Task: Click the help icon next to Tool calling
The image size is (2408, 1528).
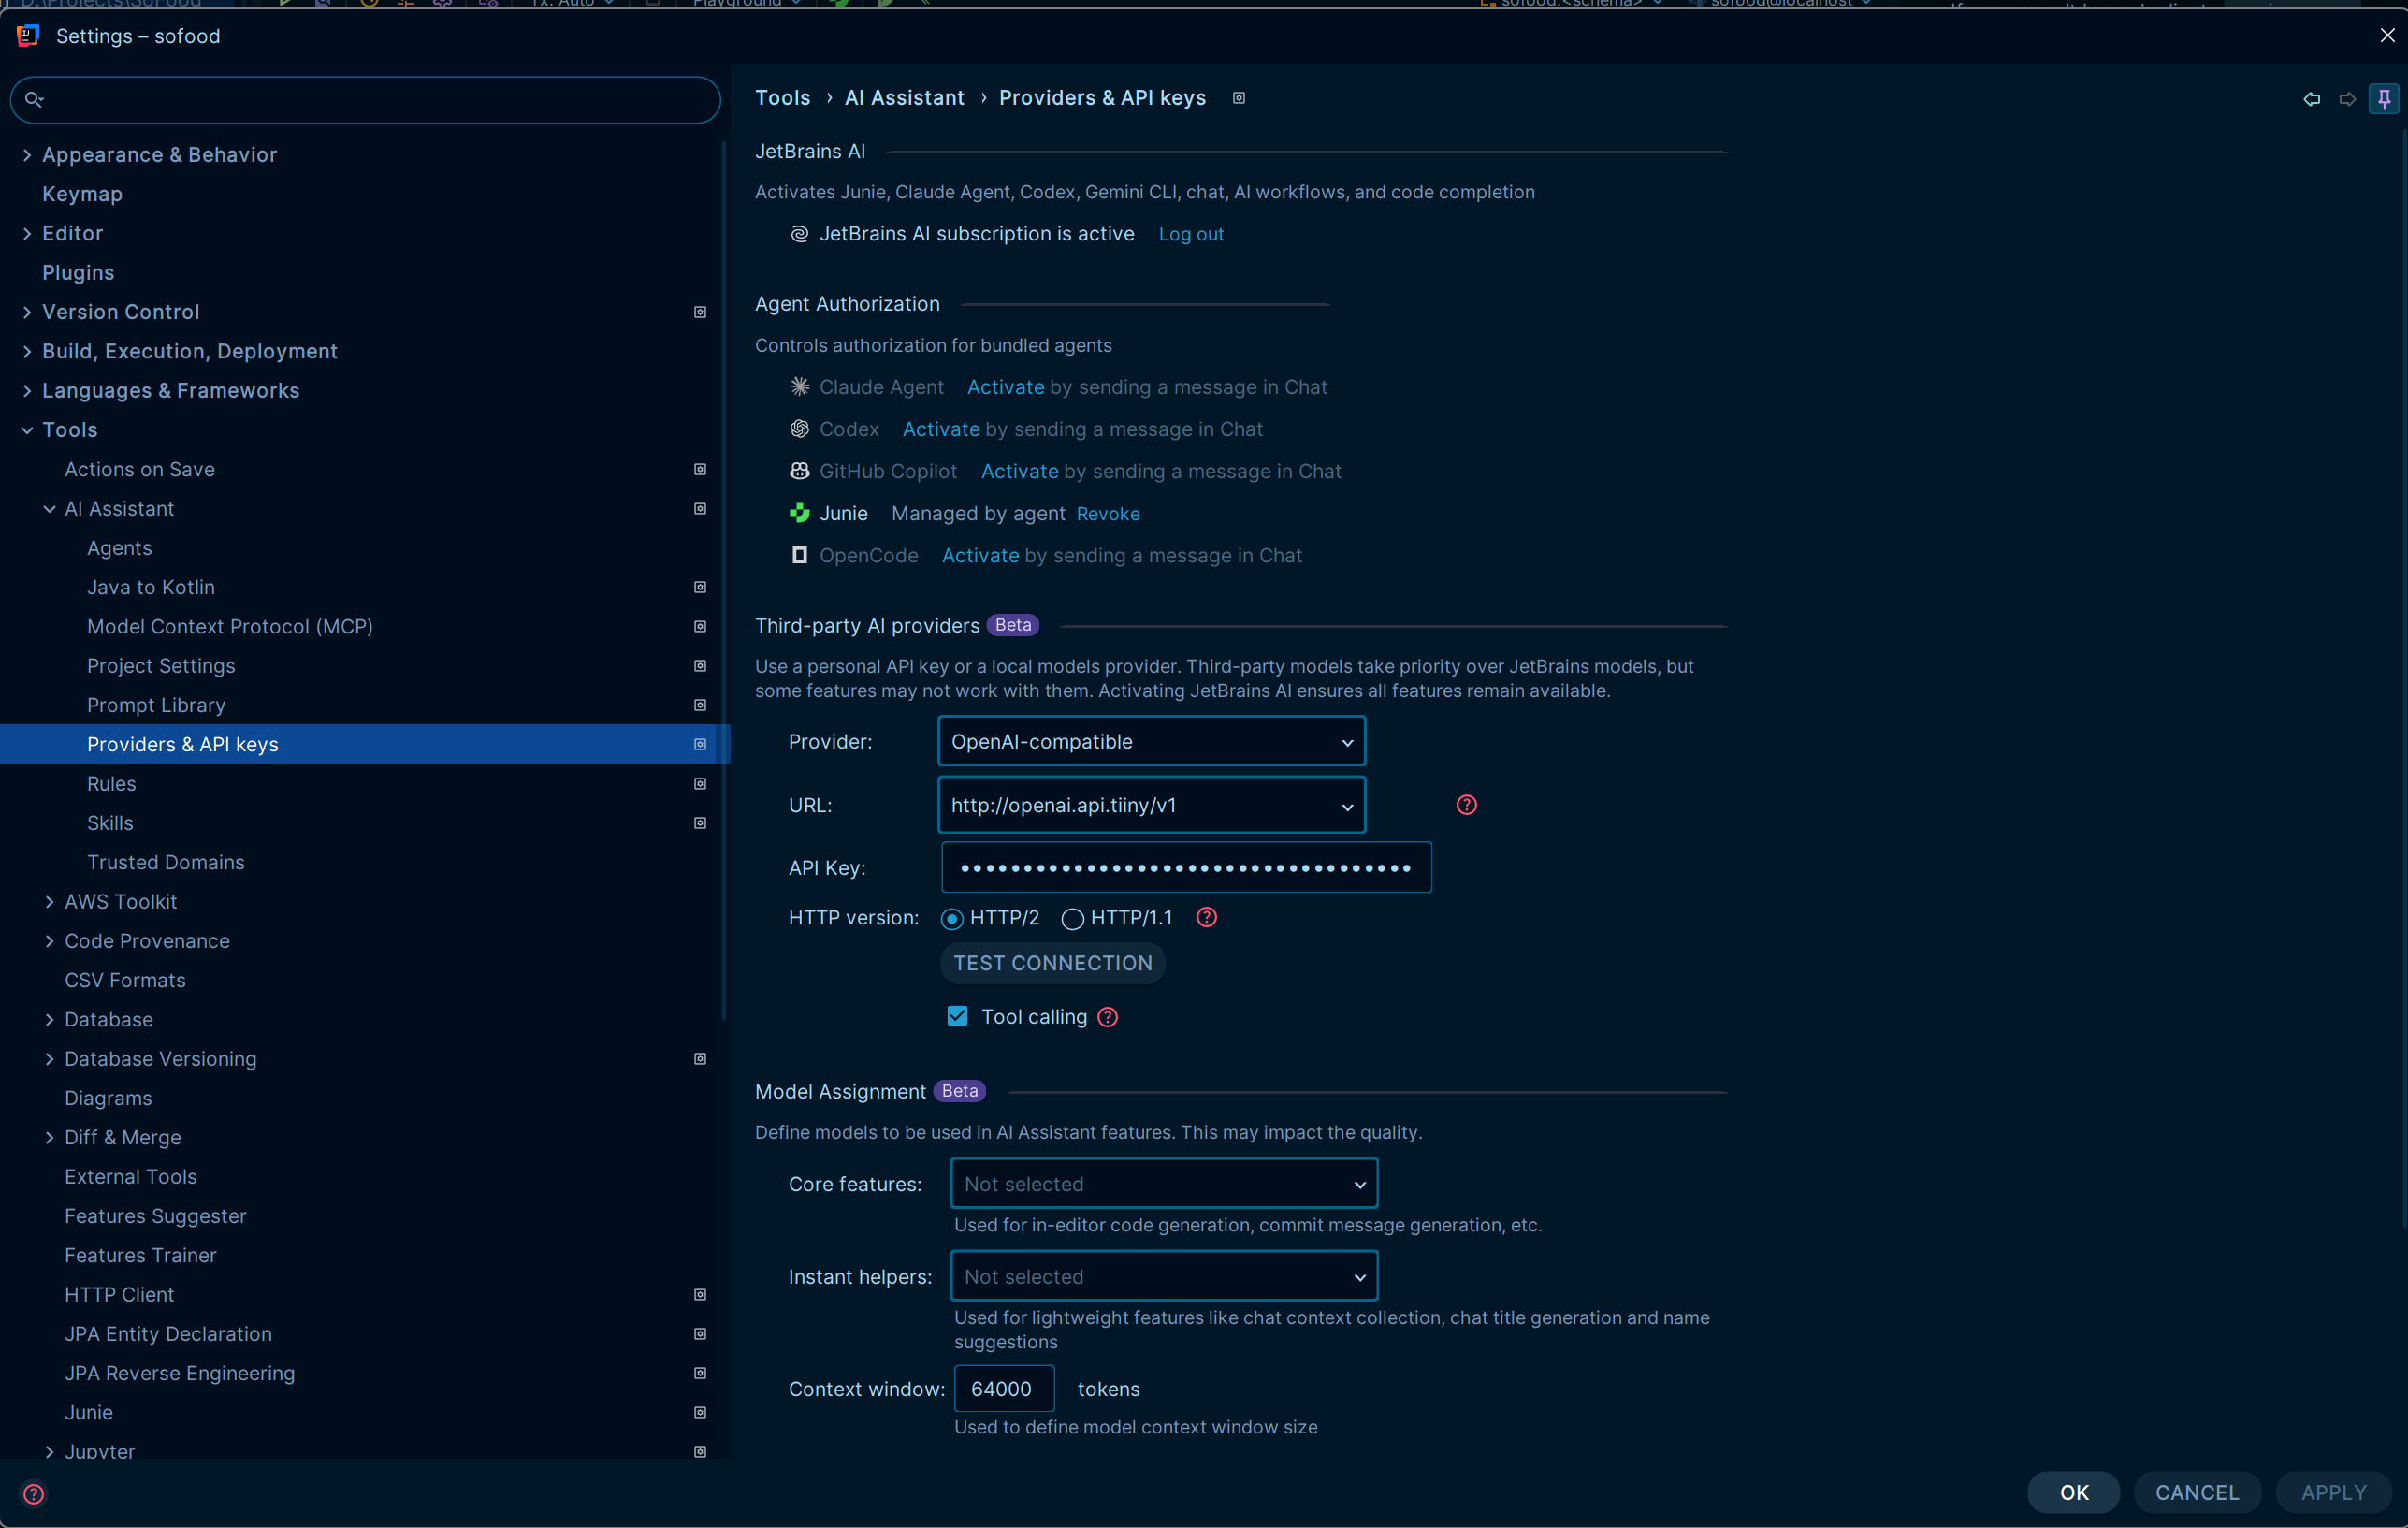Action: tap(1107, 1017)
